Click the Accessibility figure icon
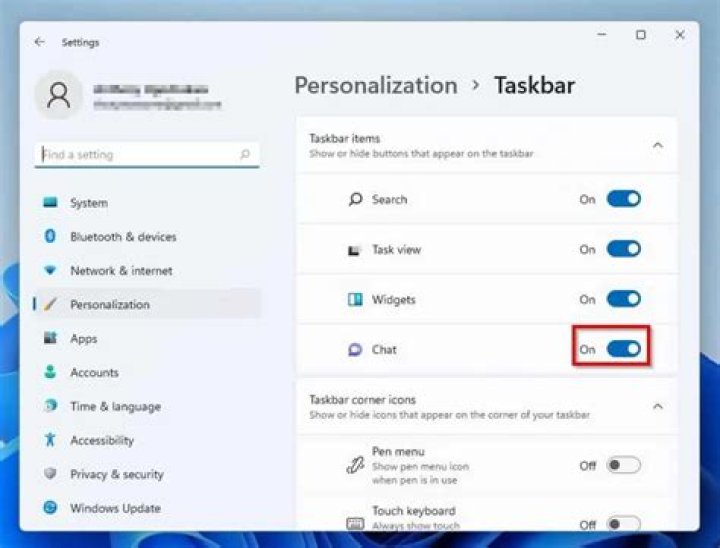This screenshot has width=720, height=548. point(50,440)
